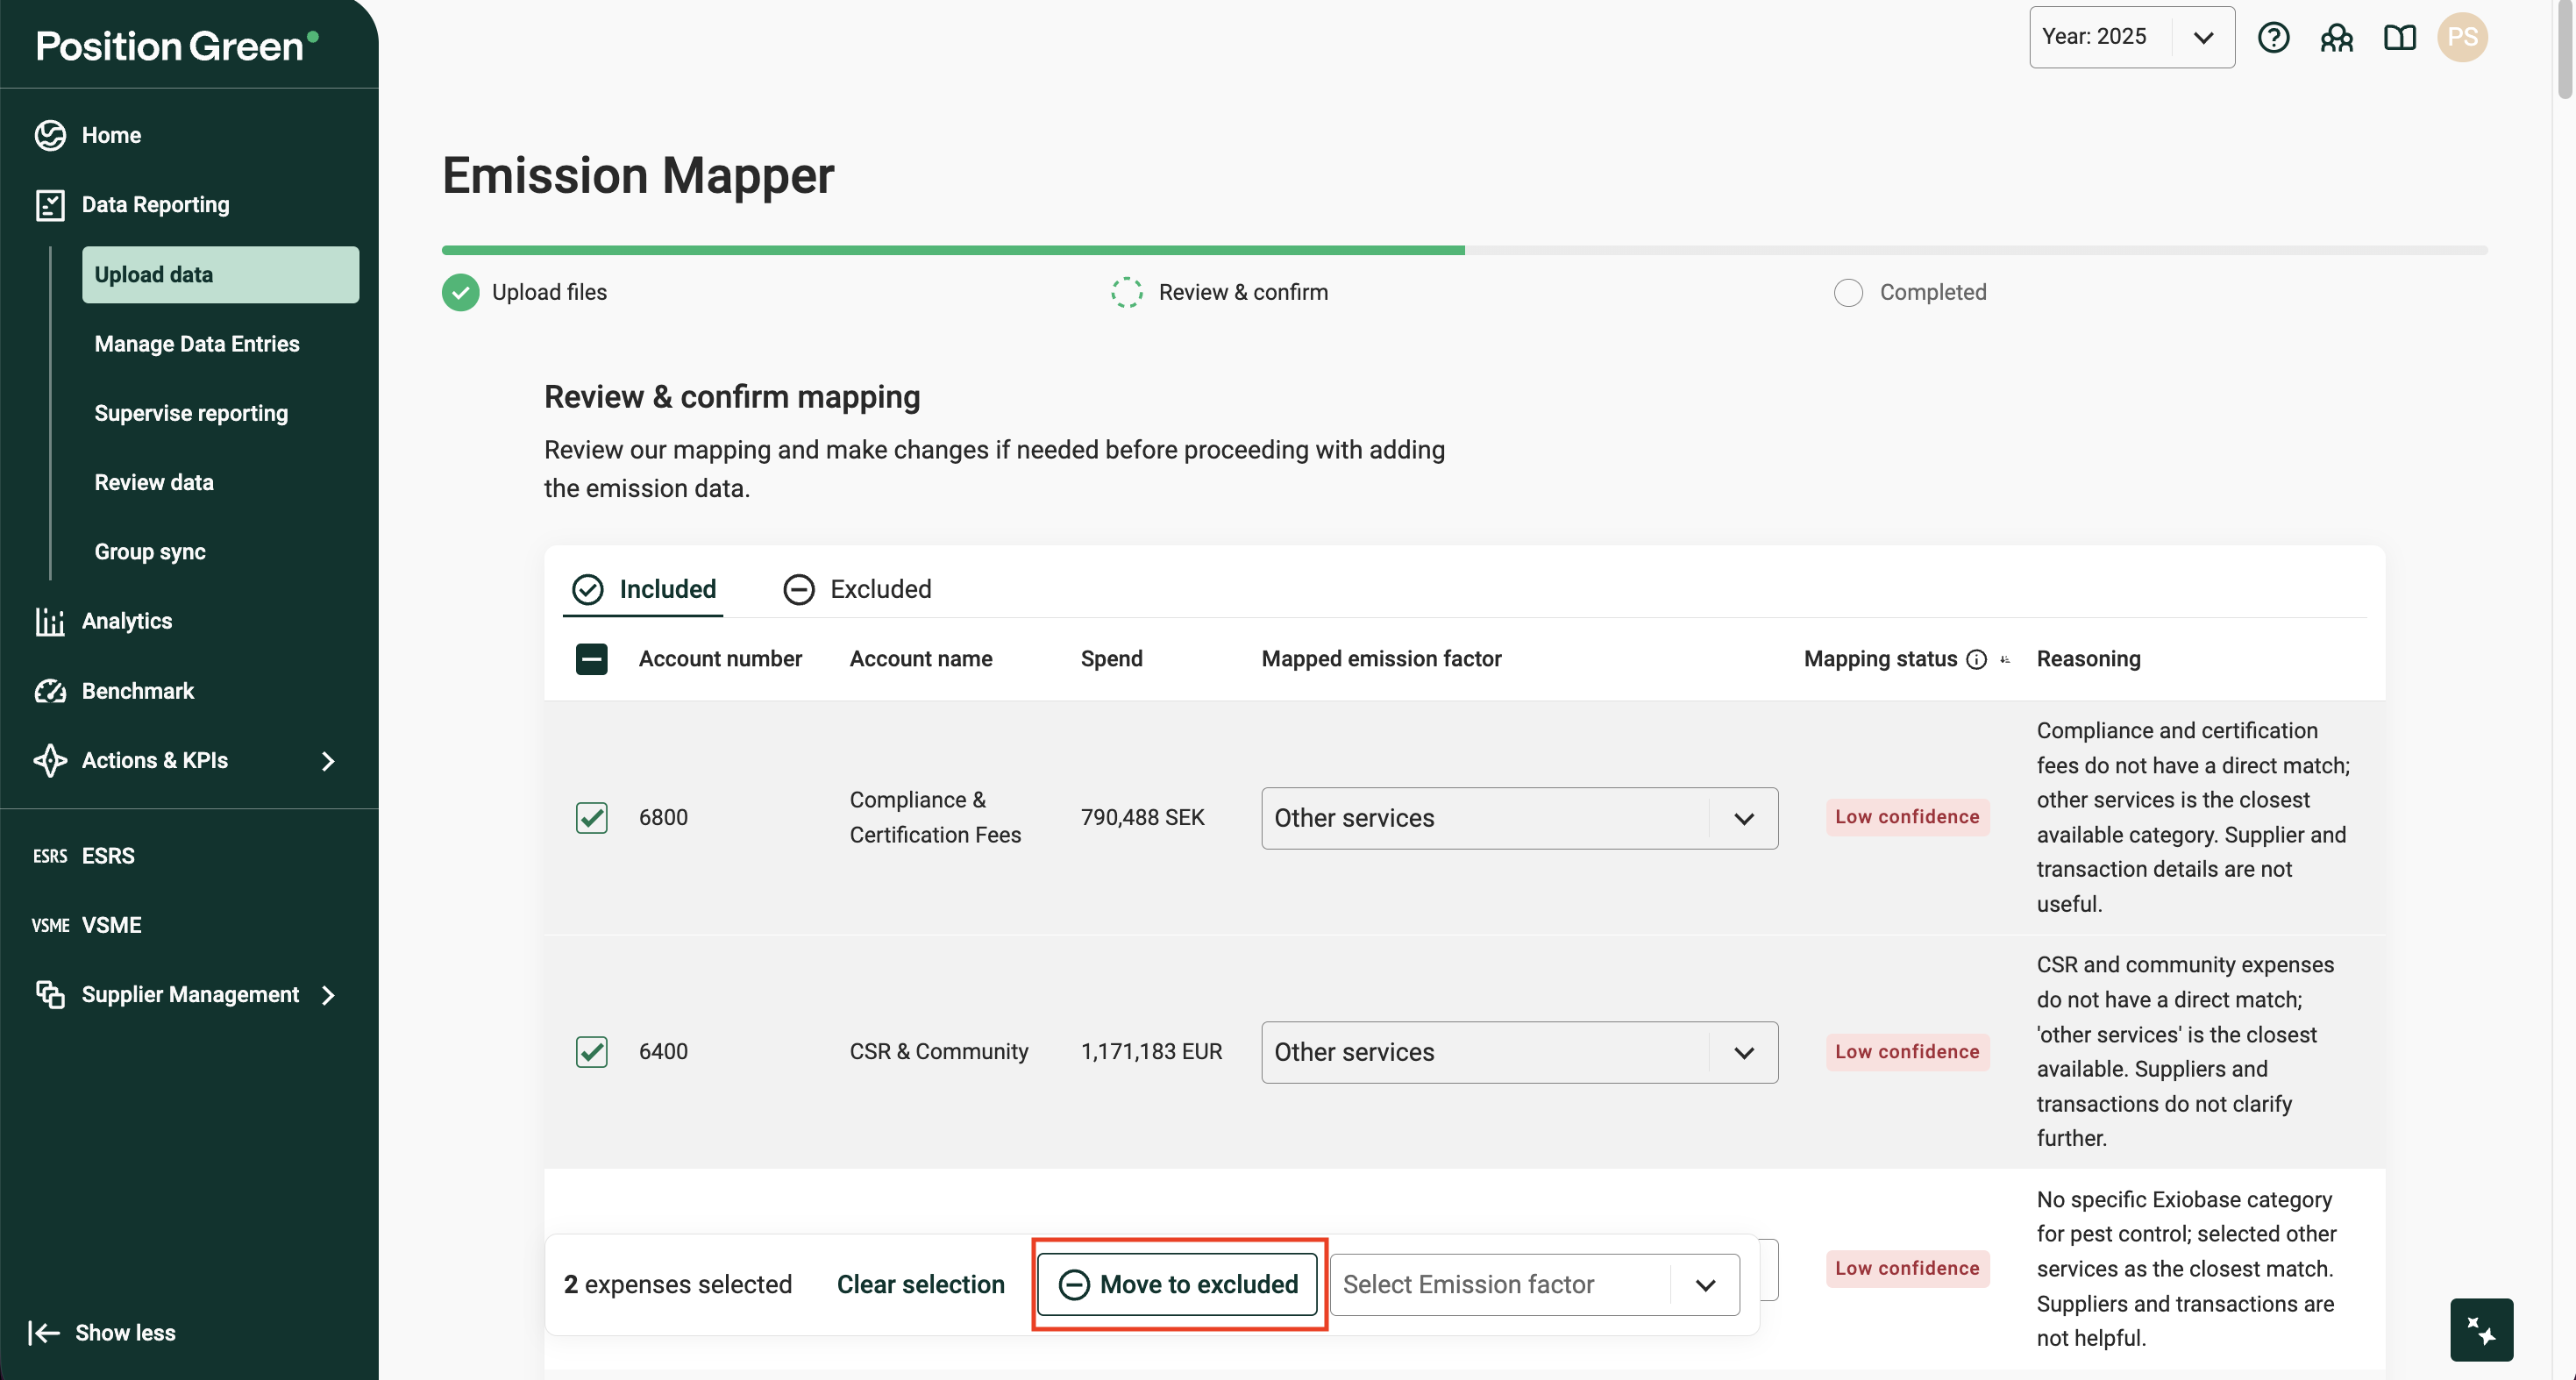Click Move to excluded button

pyautogui.click(x=1178, y=1284)
